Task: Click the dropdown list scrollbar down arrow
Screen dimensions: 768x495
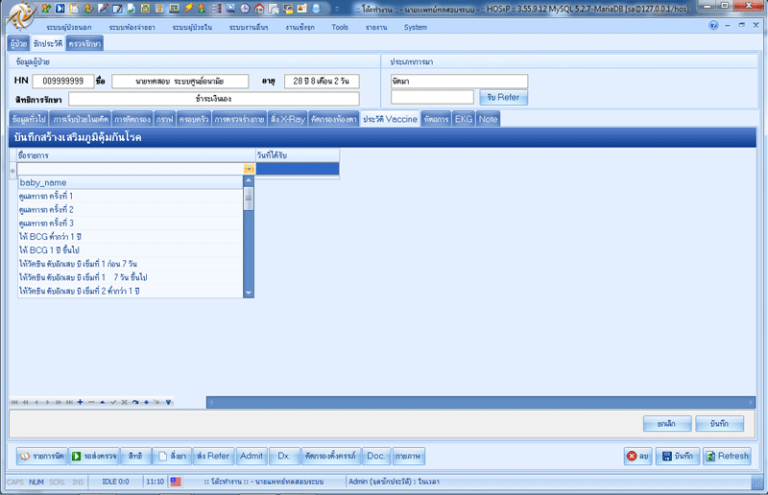Action: [x=249, y=293]
